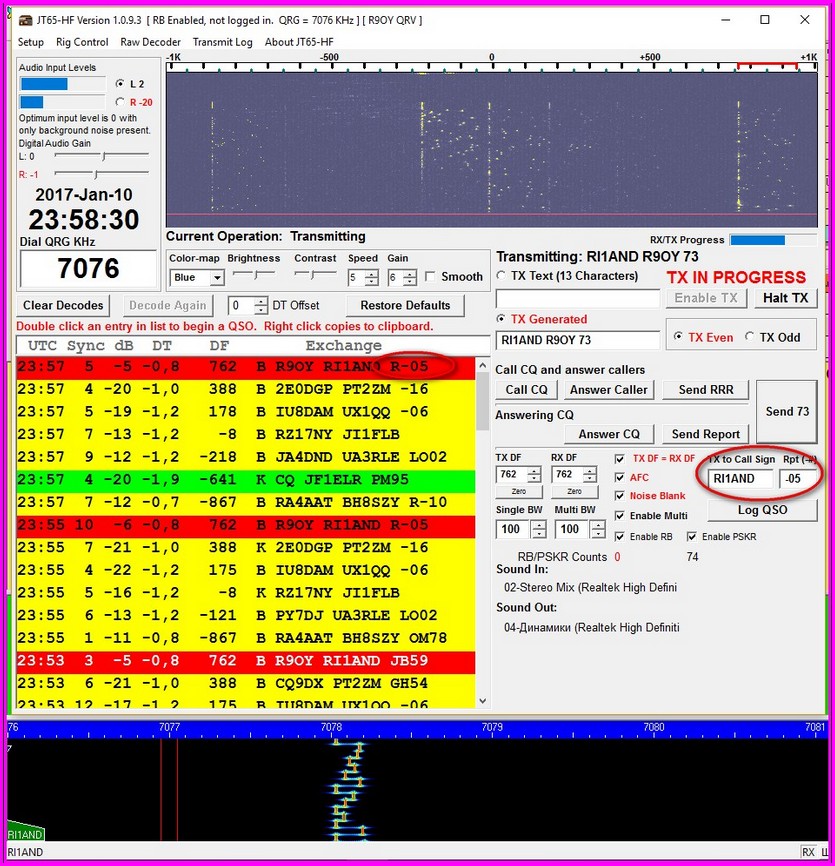
Task: Select the TX Odd radio button
Action: pyautogui.click(x=751, y=337)
